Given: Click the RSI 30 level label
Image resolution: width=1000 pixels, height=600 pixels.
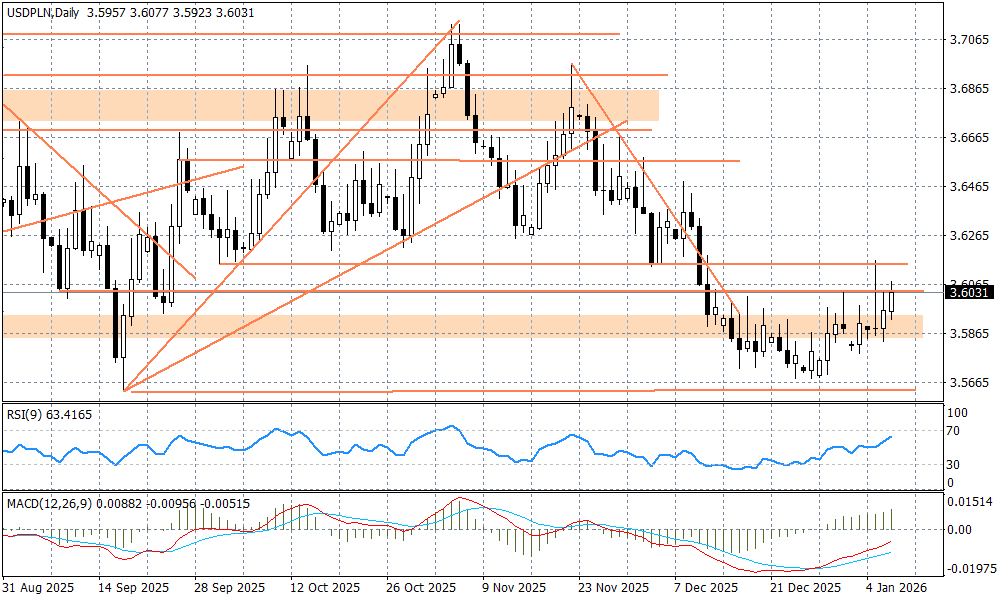Looking at the screenshot, I should click(x=953, y=465).
